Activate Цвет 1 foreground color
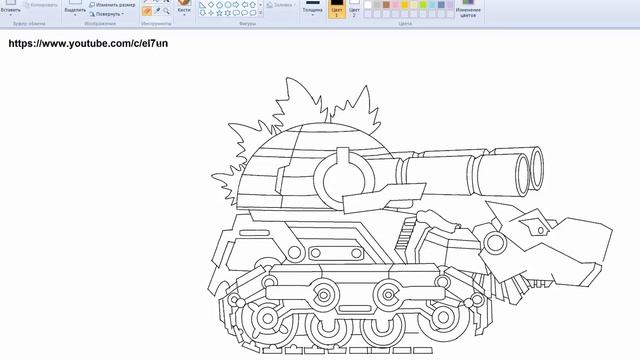 point(337,9)
